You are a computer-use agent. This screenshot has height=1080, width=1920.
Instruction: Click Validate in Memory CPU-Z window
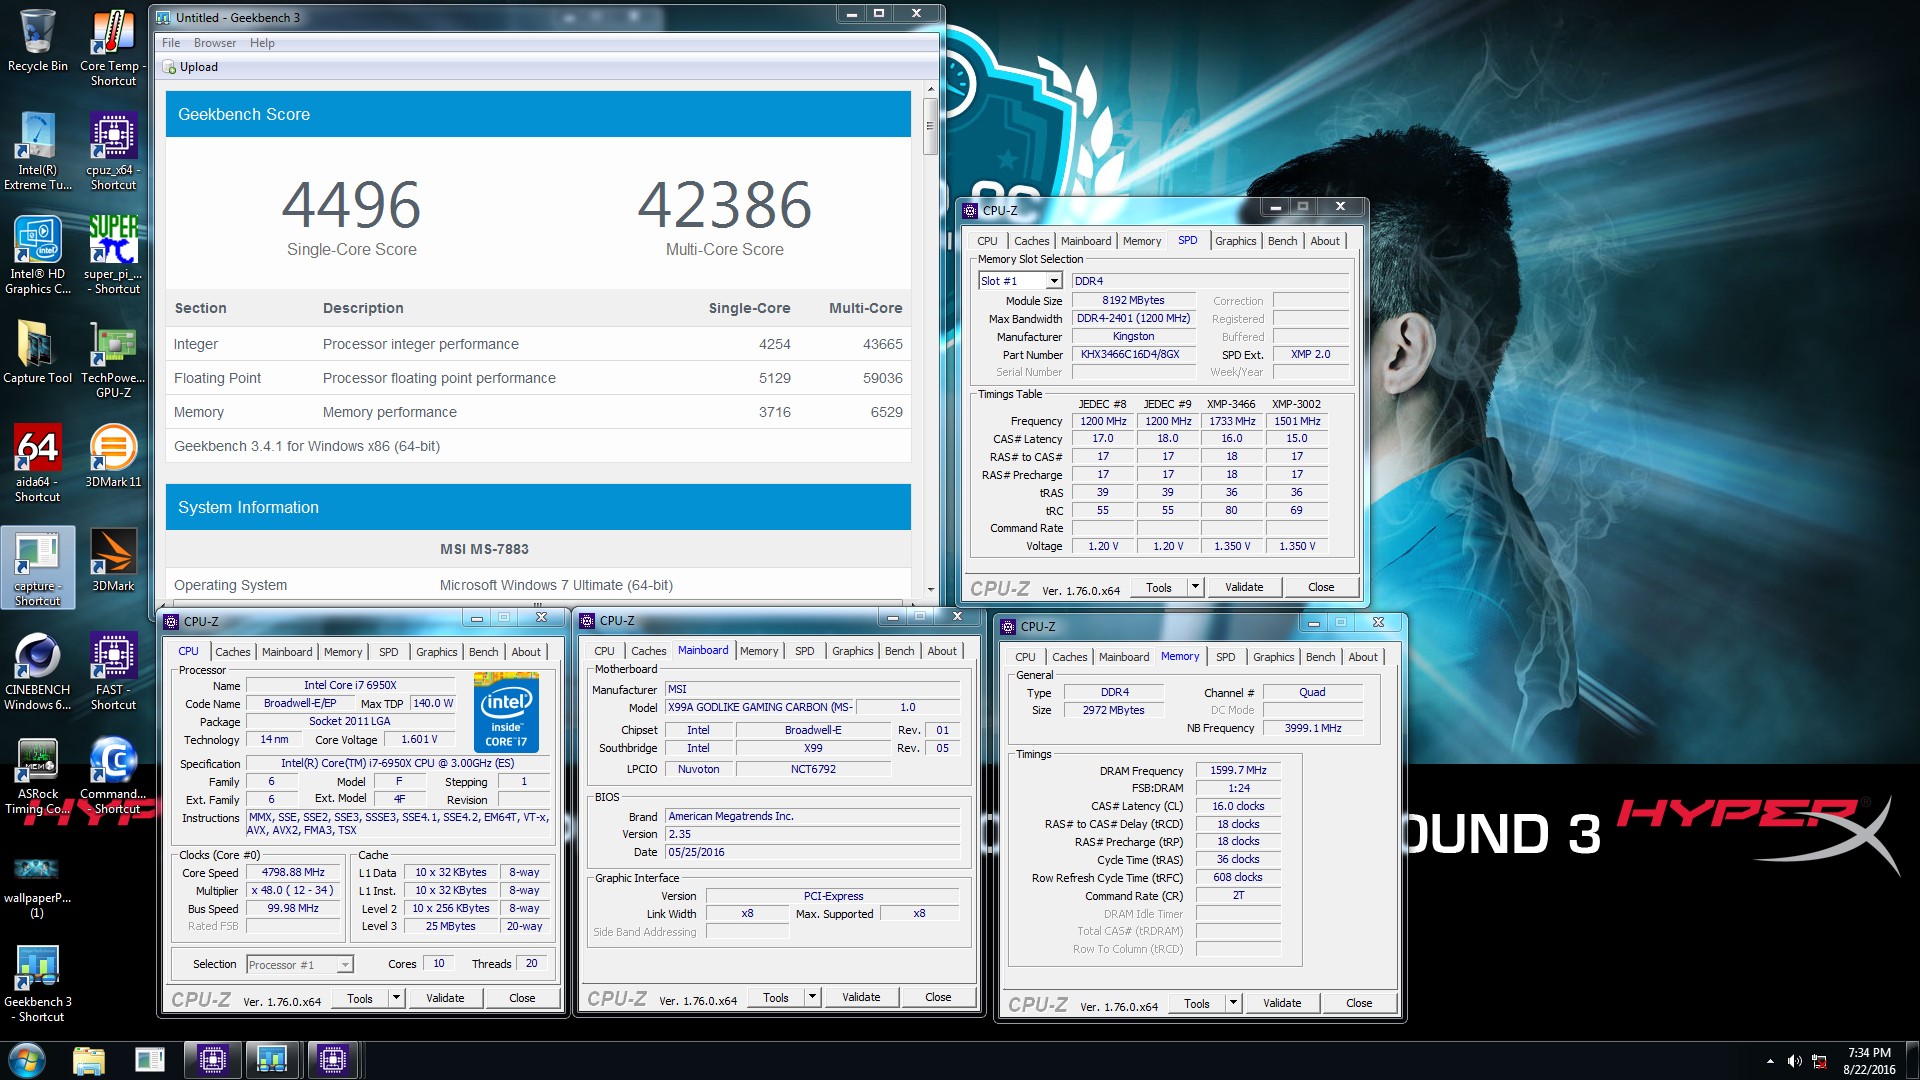1281,1003
